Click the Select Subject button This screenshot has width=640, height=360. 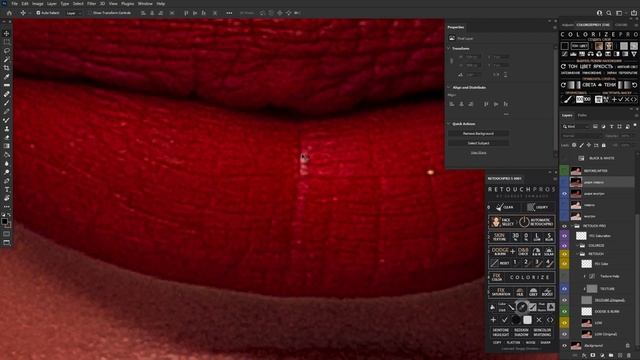point(478,143)
